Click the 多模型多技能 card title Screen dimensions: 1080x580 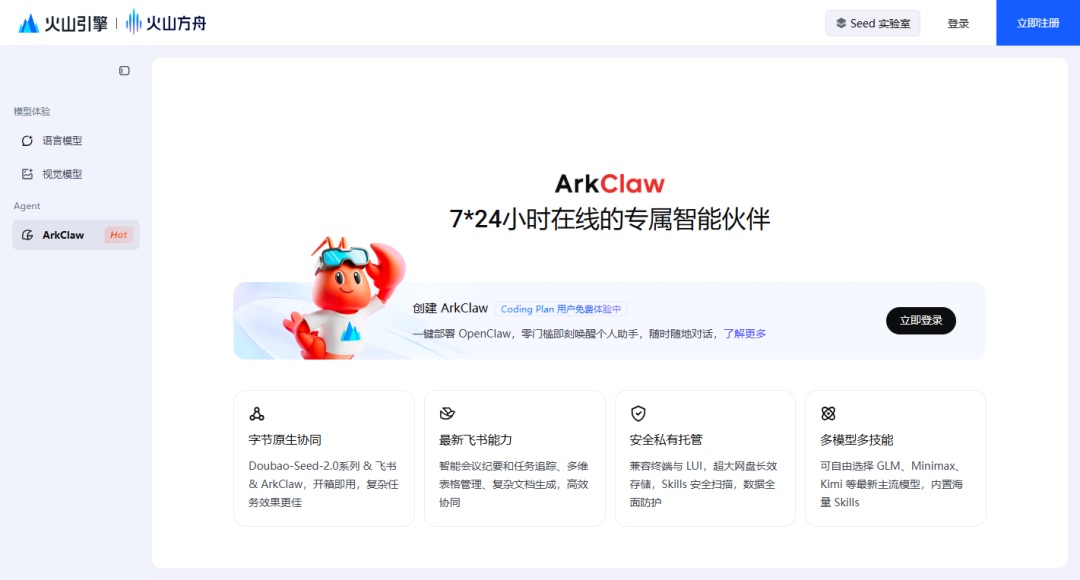[x=856, y=439]
